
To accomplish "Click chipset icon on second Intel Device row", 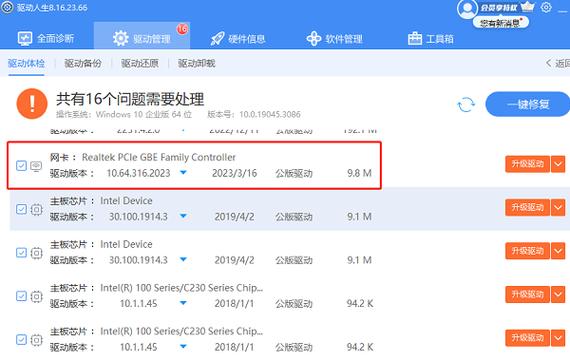I will click(36, 253).
